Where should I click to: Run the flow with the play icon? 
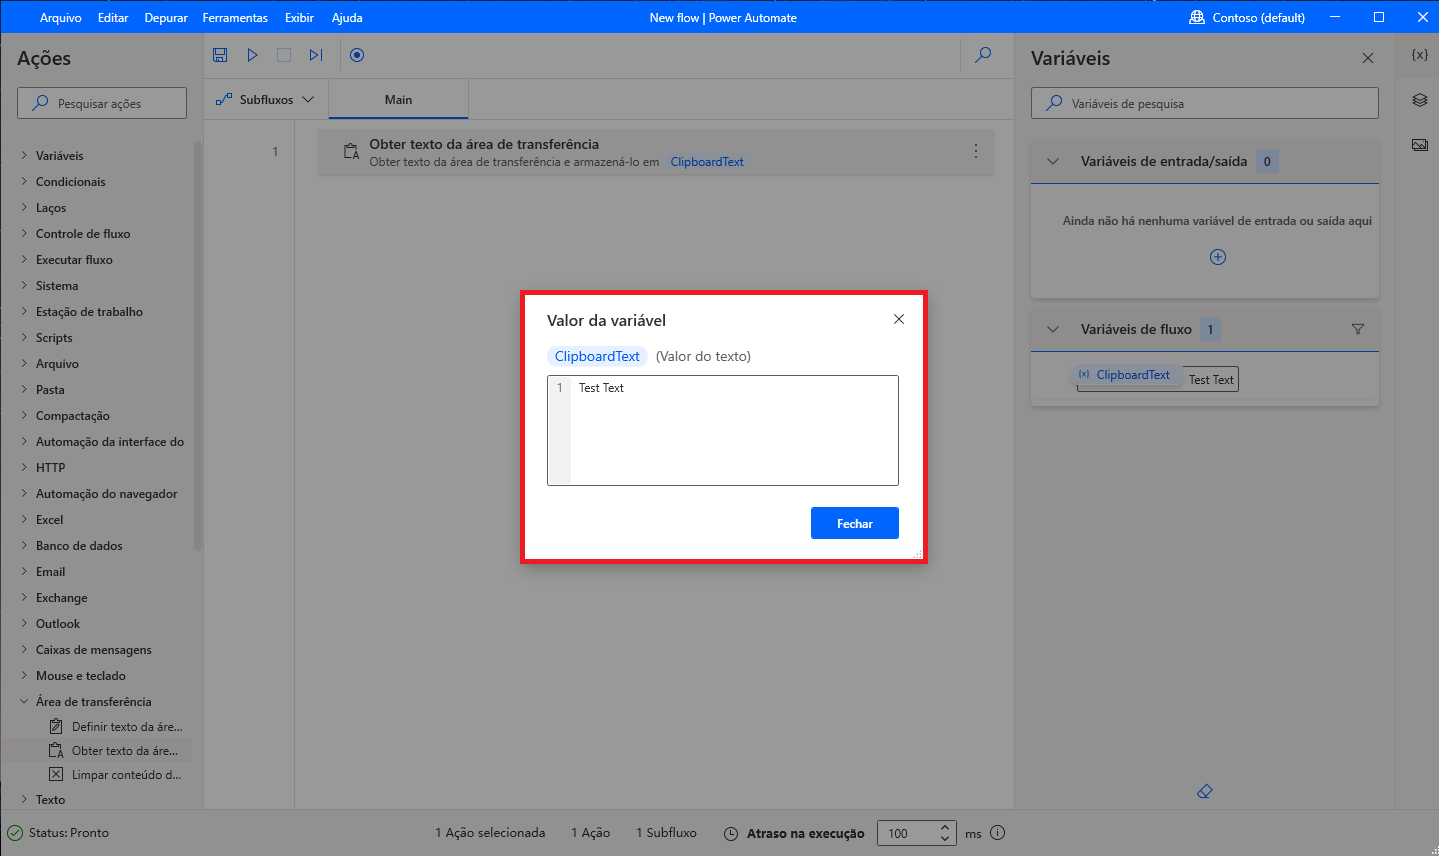click(252, 55)
